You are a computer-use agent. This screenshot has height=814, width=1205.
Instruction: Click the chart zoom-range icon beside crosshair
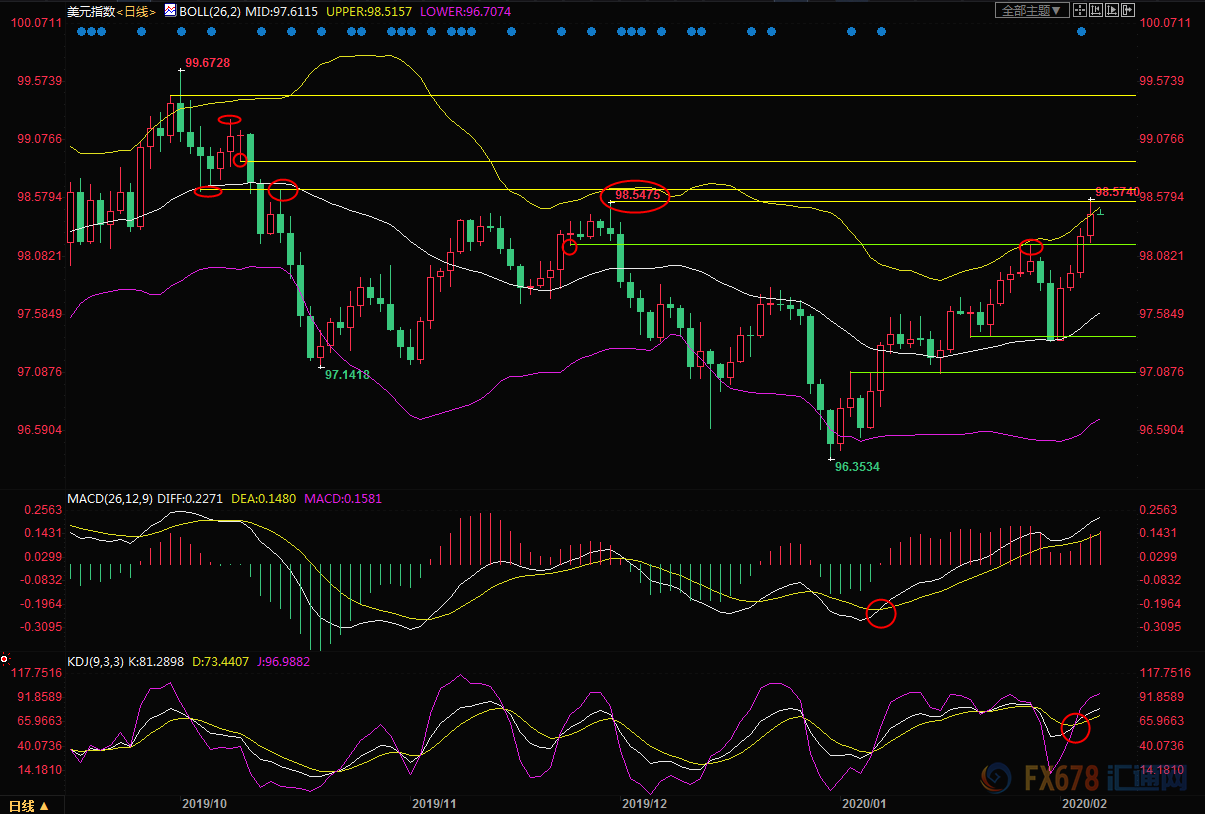tap(1096, 10)
